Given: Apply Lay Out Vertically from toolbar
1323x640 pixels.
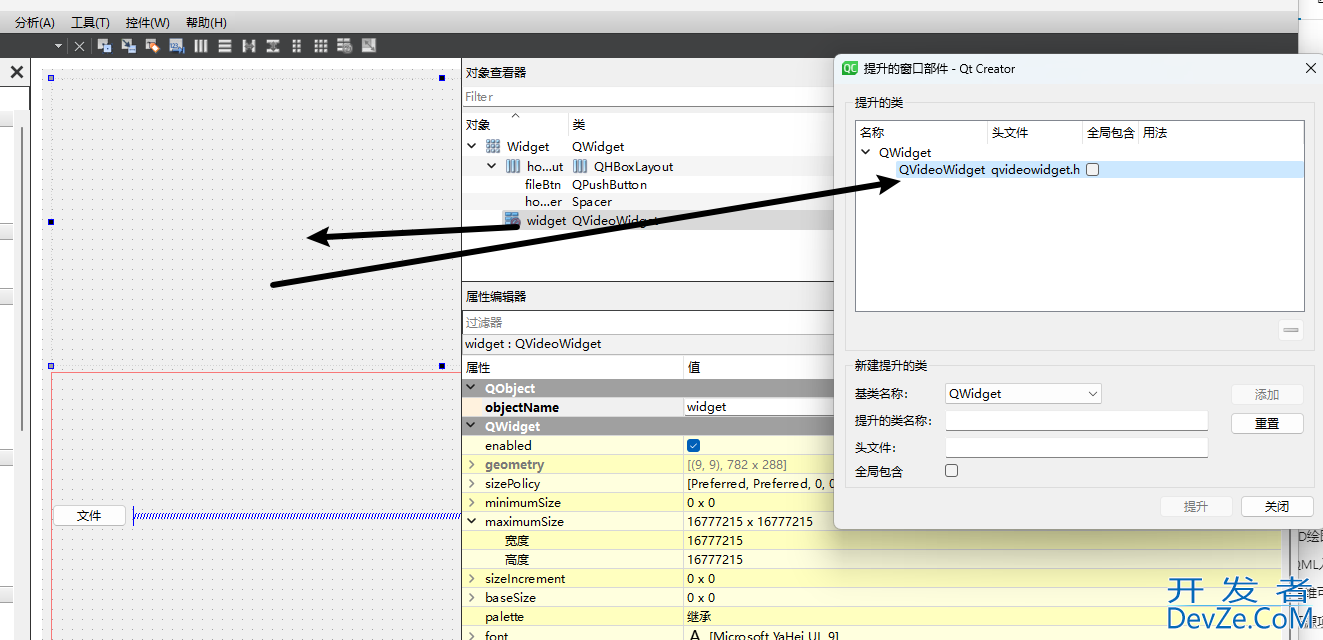Looking at the screenshot, I should click(x=224, y=45).
